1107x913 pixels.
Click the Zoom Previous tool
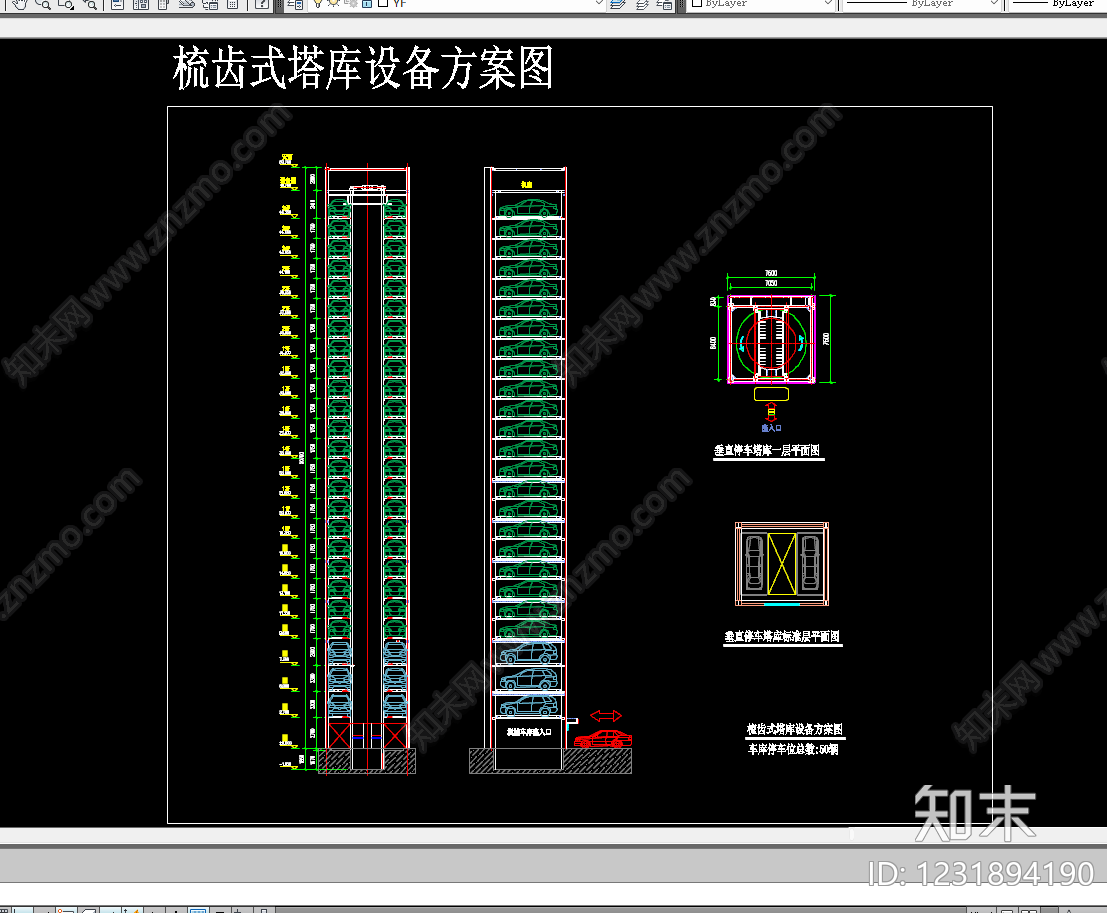tap(90, 4)
